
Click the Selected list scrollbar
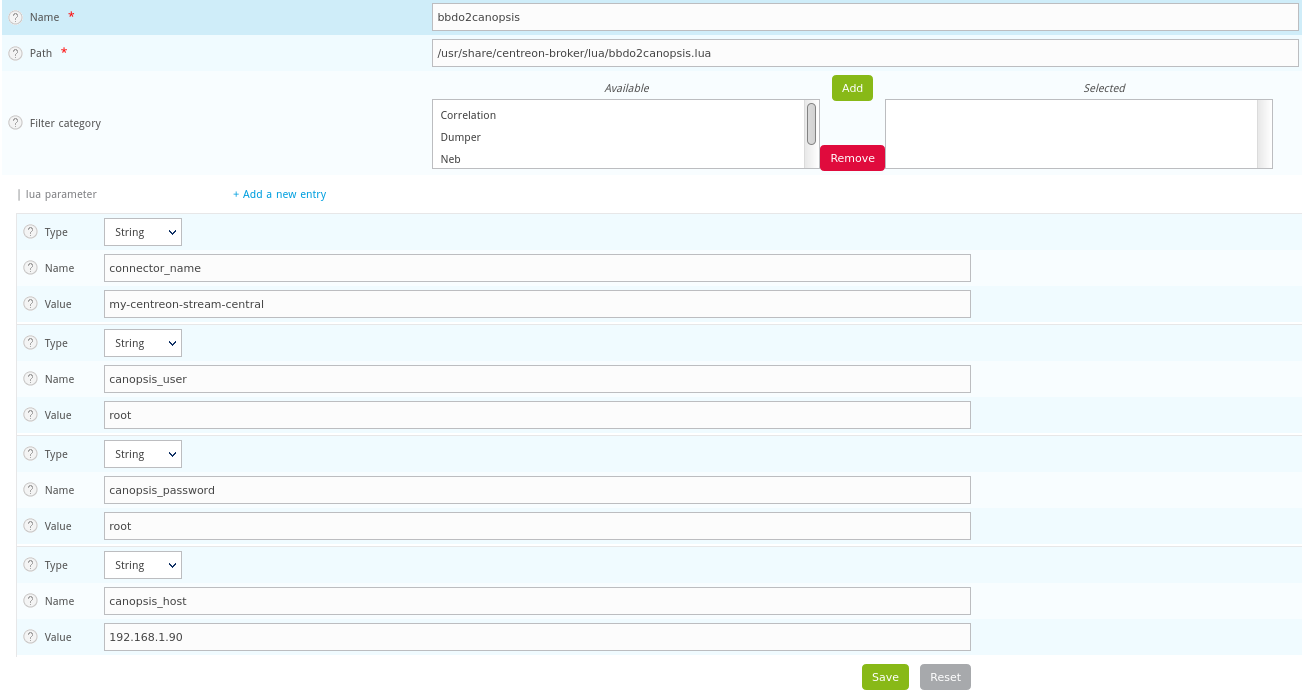click(1264, 134)
